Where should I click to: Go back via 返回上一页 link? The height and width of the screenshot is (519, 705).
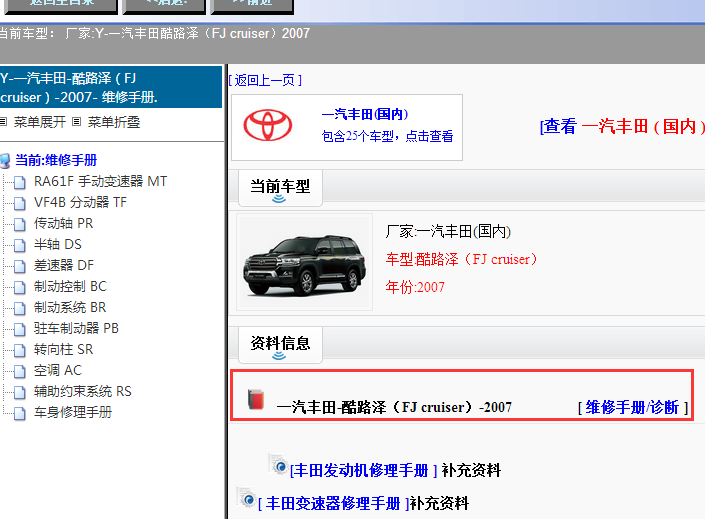tap(265, 81)
